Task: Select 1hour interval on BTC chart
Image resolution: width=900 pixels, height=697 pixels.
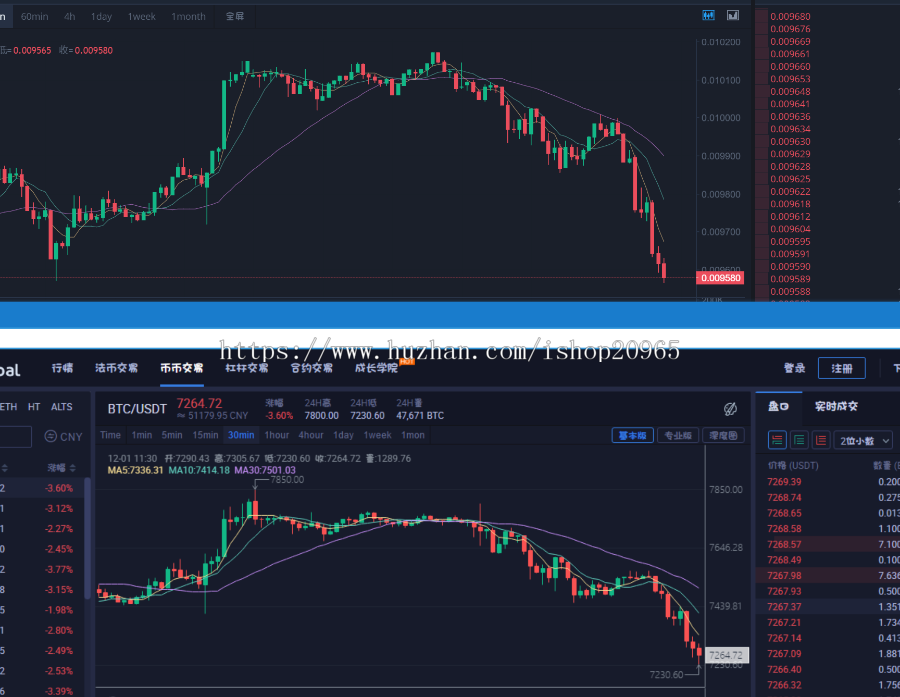Action: click(277, 435)
